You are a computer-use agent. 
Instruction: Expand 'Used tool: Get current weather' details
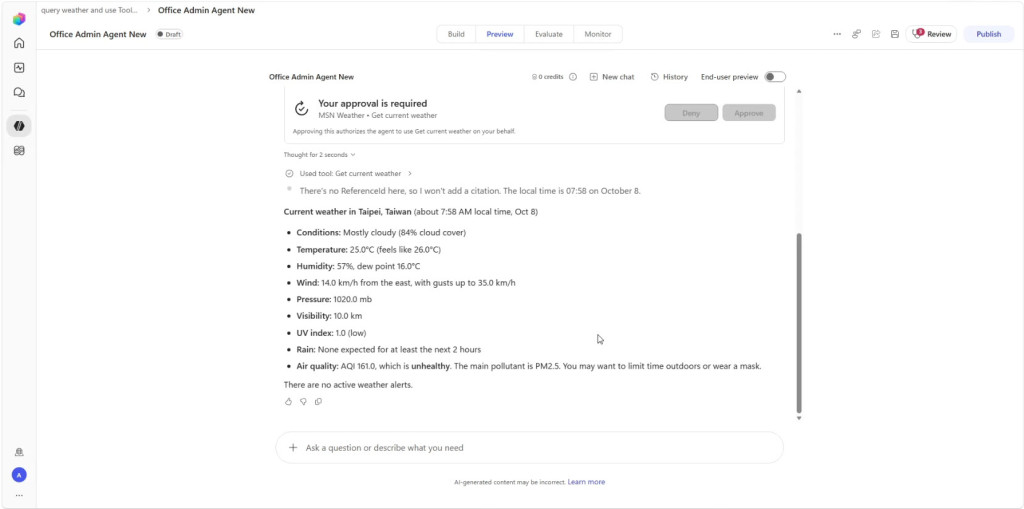click(349, 174)
